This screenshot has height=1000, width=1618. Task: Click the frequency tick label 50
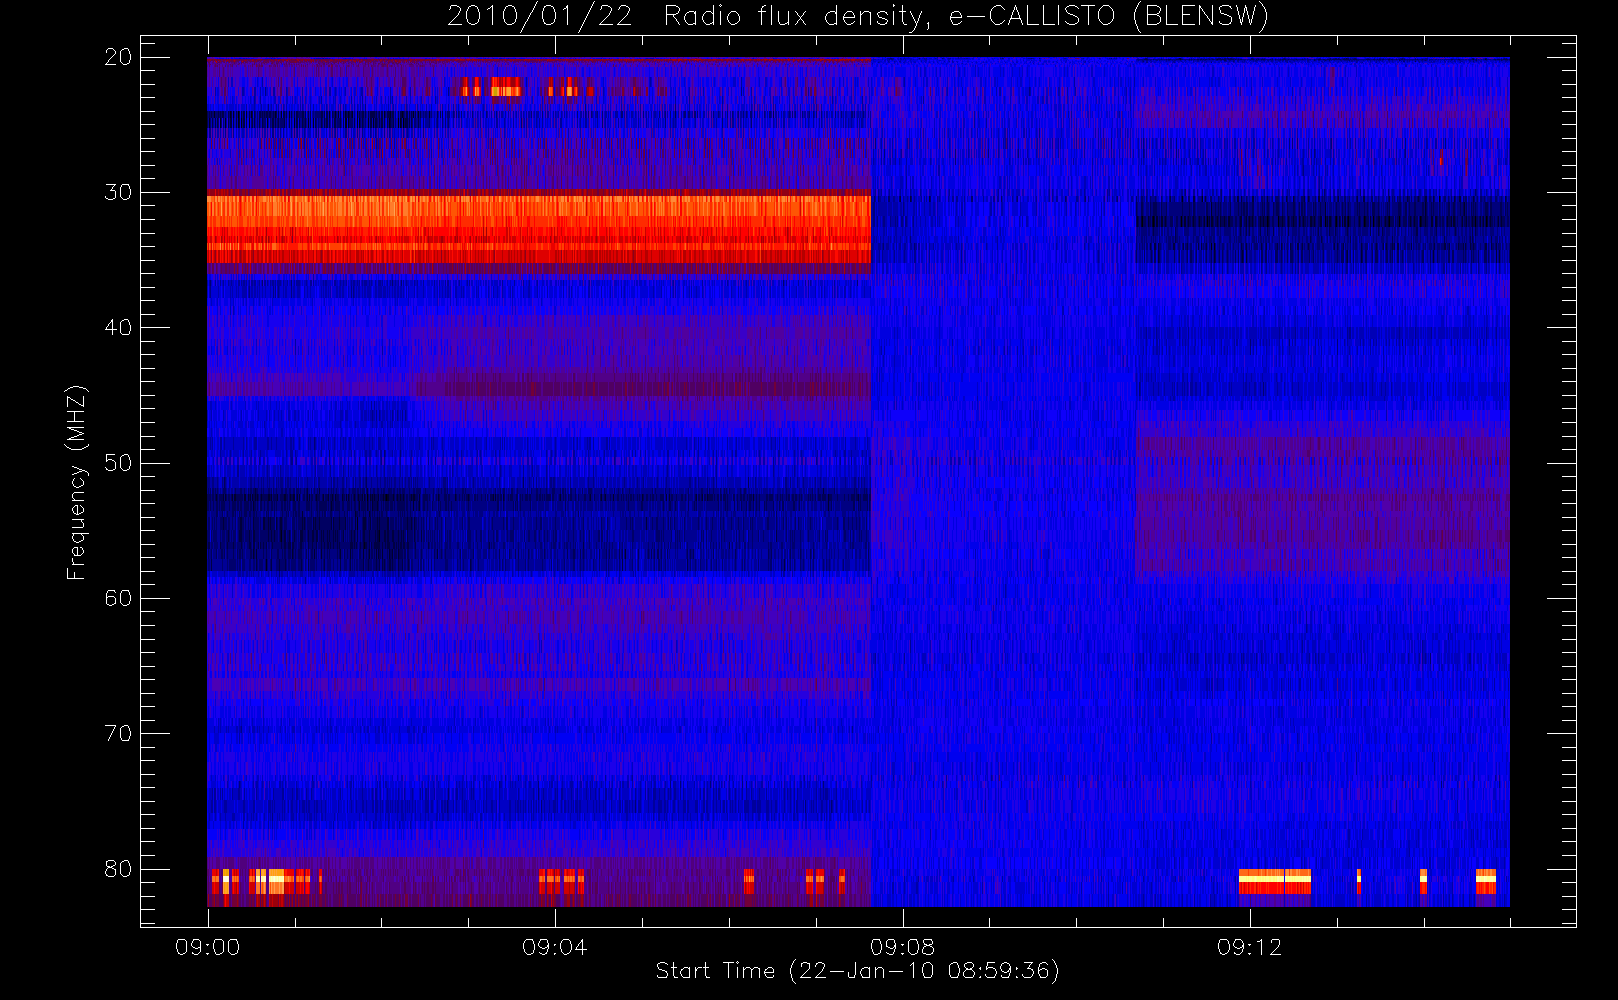(x=118, y=463)
